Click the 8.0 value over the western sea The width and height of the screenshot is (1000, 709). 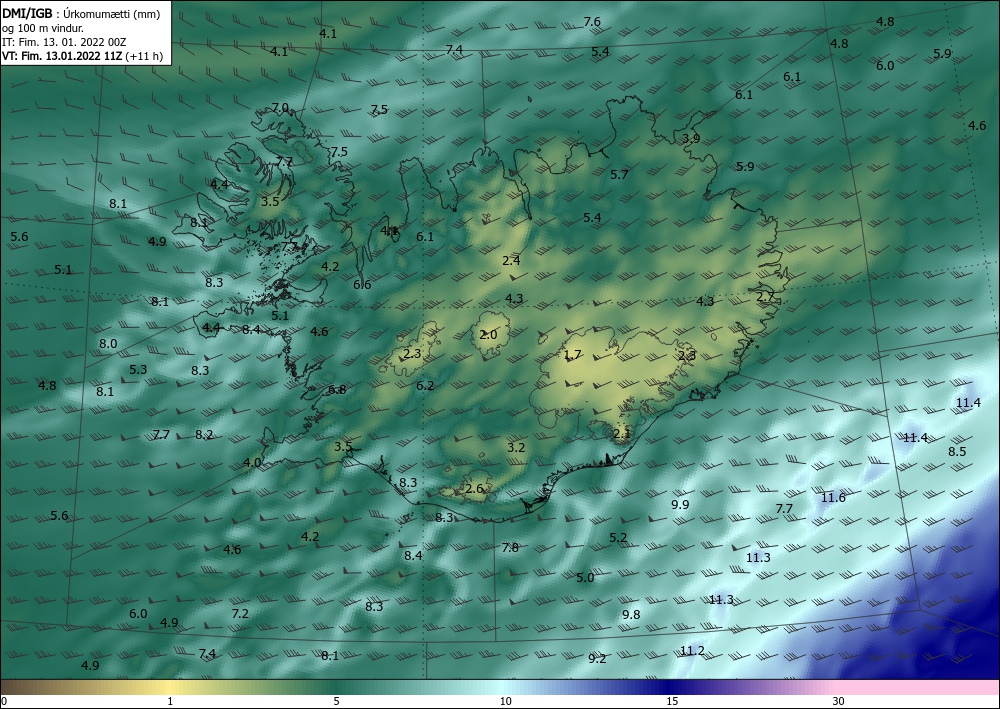[x=108, y=344]
